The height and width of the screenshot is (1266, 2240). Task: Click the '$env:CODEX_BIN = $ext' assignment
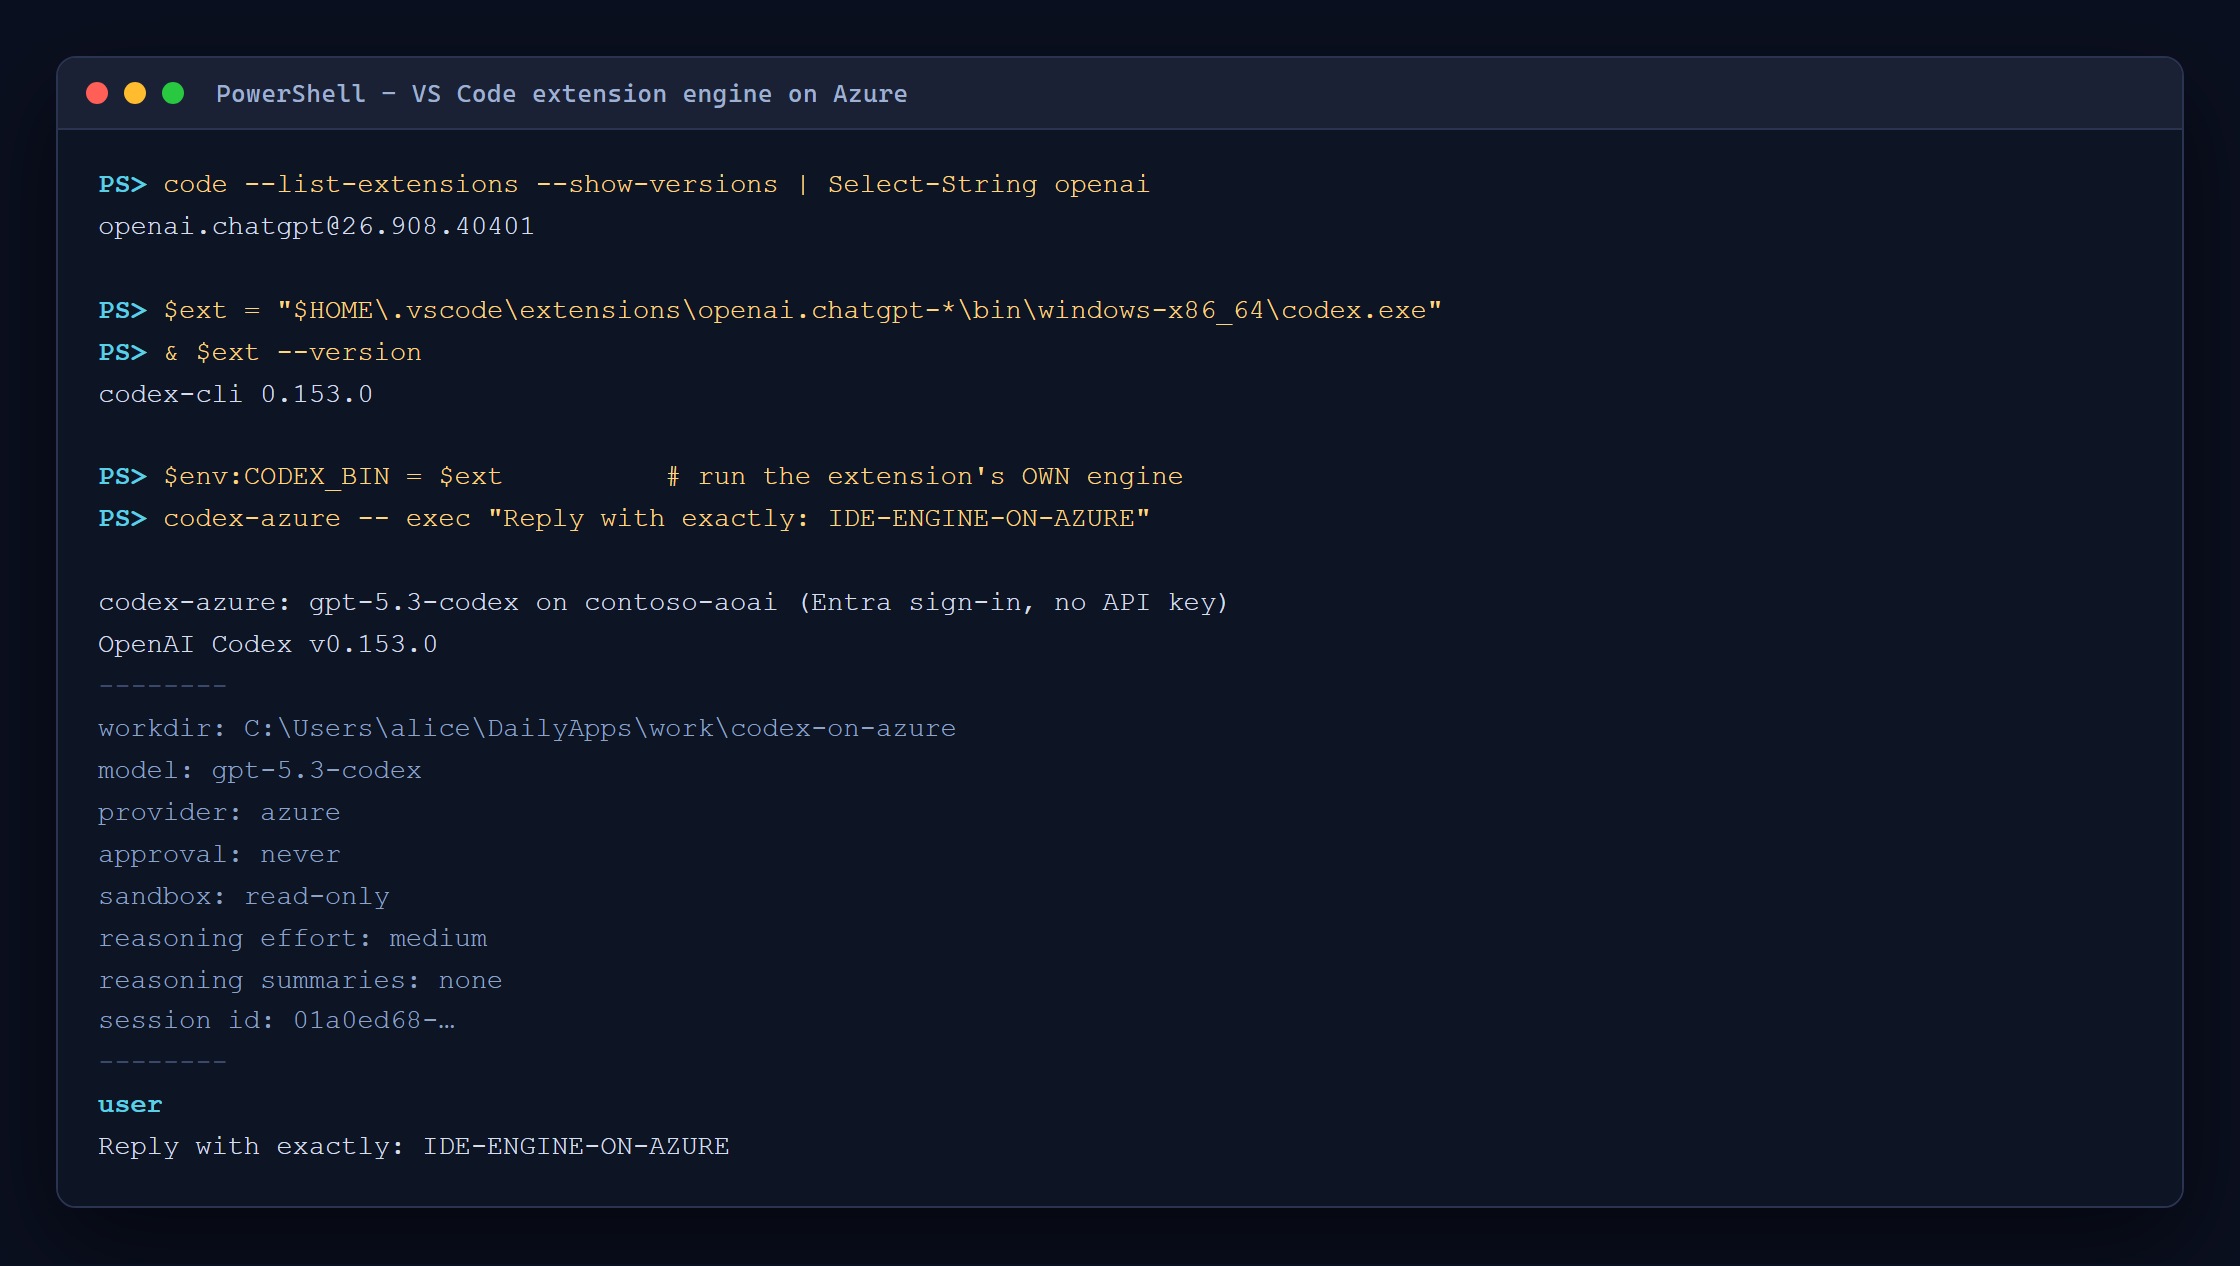pyautogui.click(x=332, y=477)
